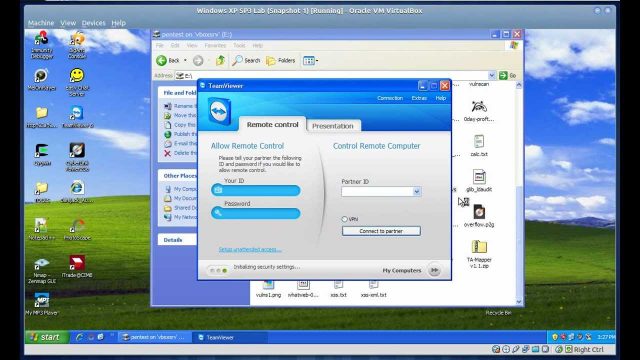Click the Connect to partner button
Screen dimensions: 640x360
[381, 231]
